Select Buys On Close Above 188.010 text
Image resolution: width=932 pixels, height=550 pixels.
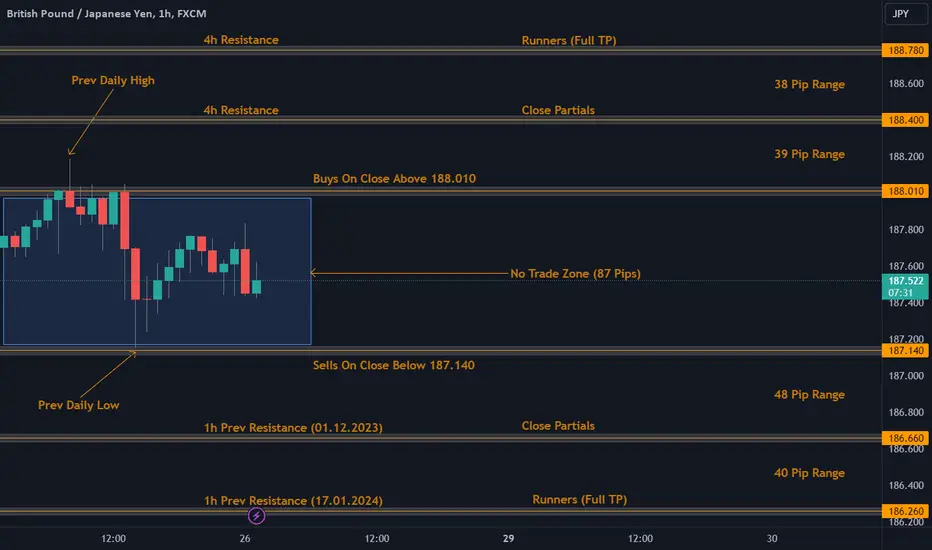(394, 178)
